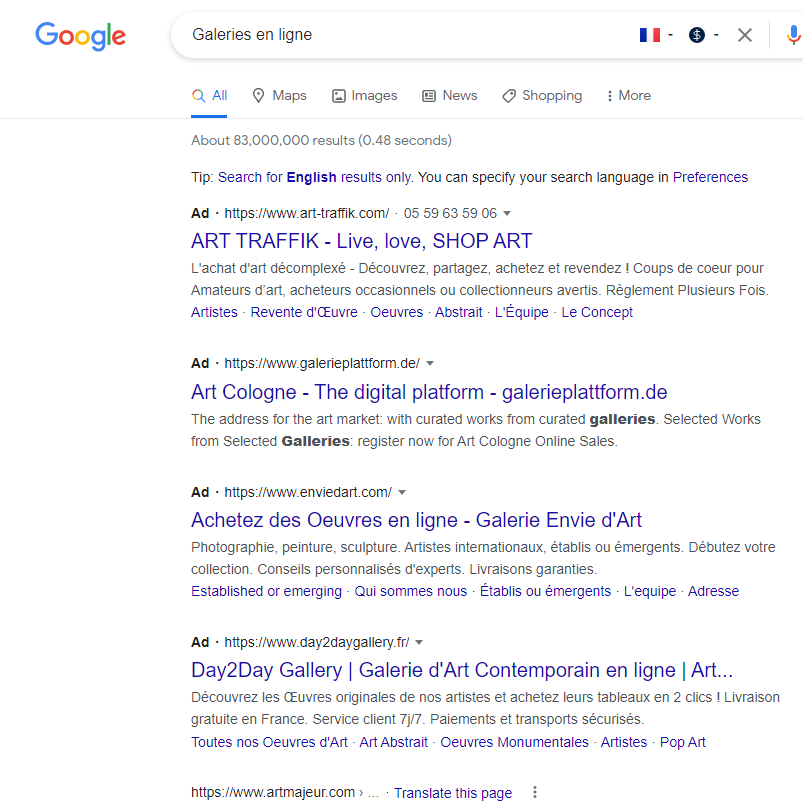Open the L'equipe sitelink under Envie d'Art
Viewport: 803px width, 805px height.
649,591
